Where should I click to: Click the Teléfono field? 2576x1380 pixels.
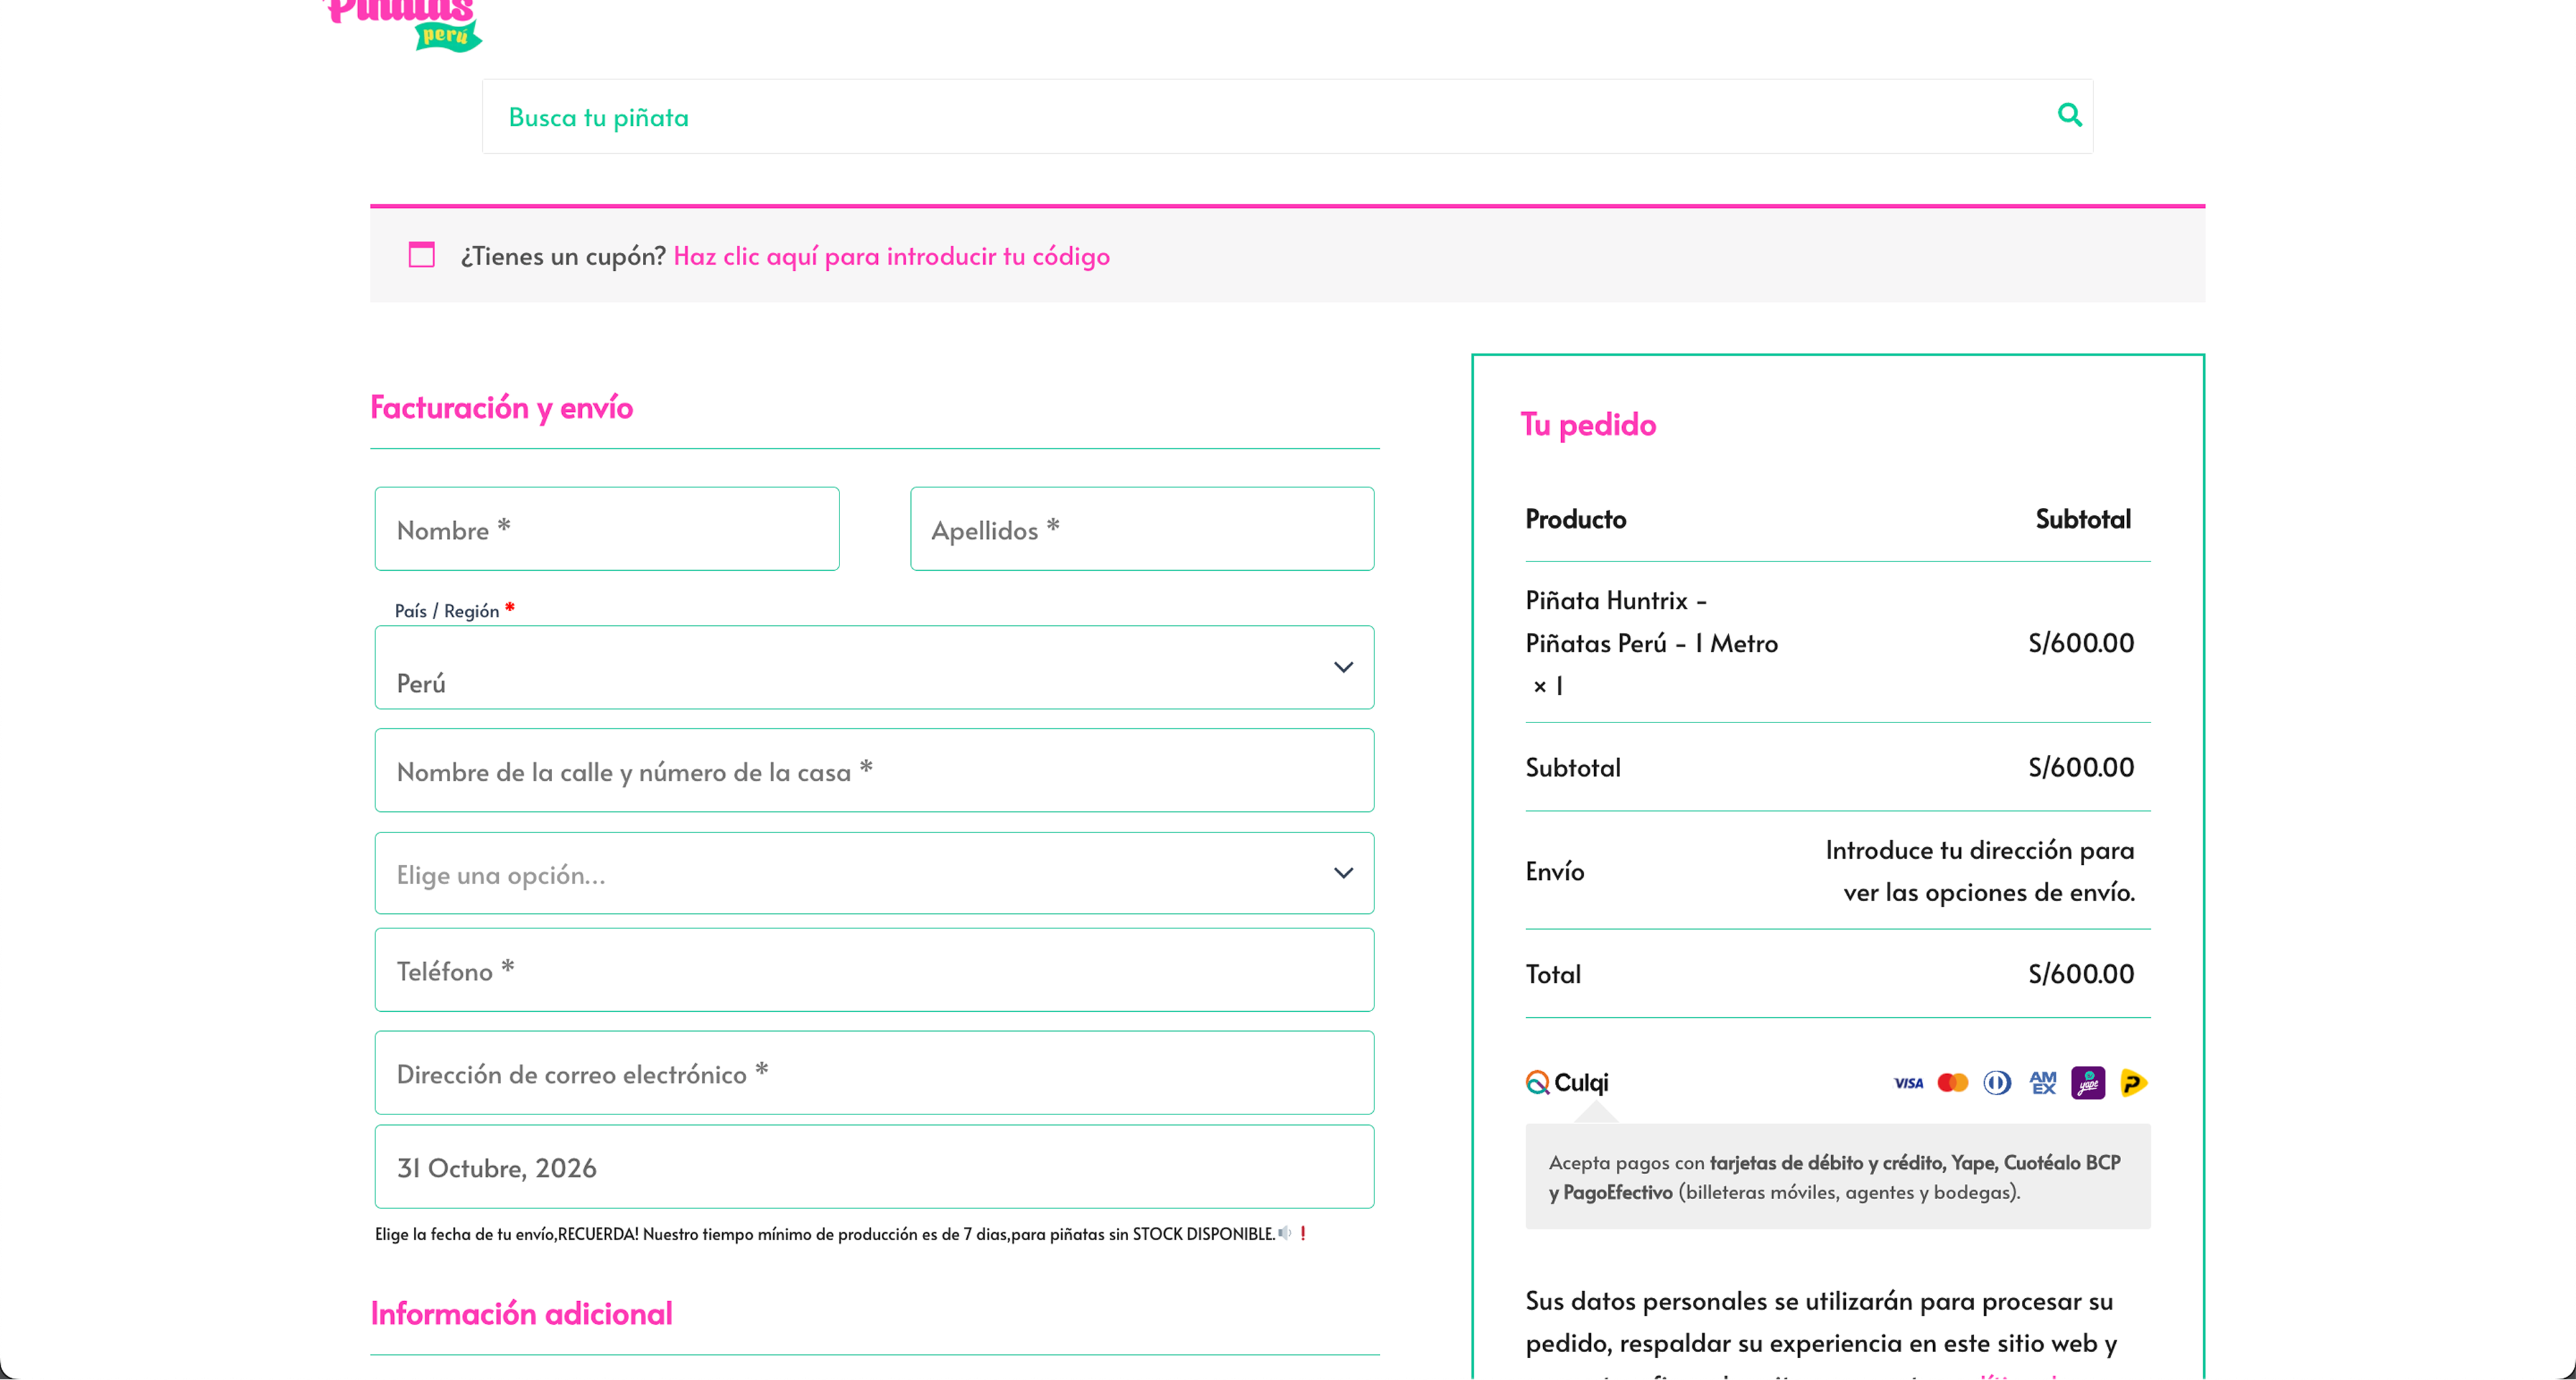pos(874,970)
